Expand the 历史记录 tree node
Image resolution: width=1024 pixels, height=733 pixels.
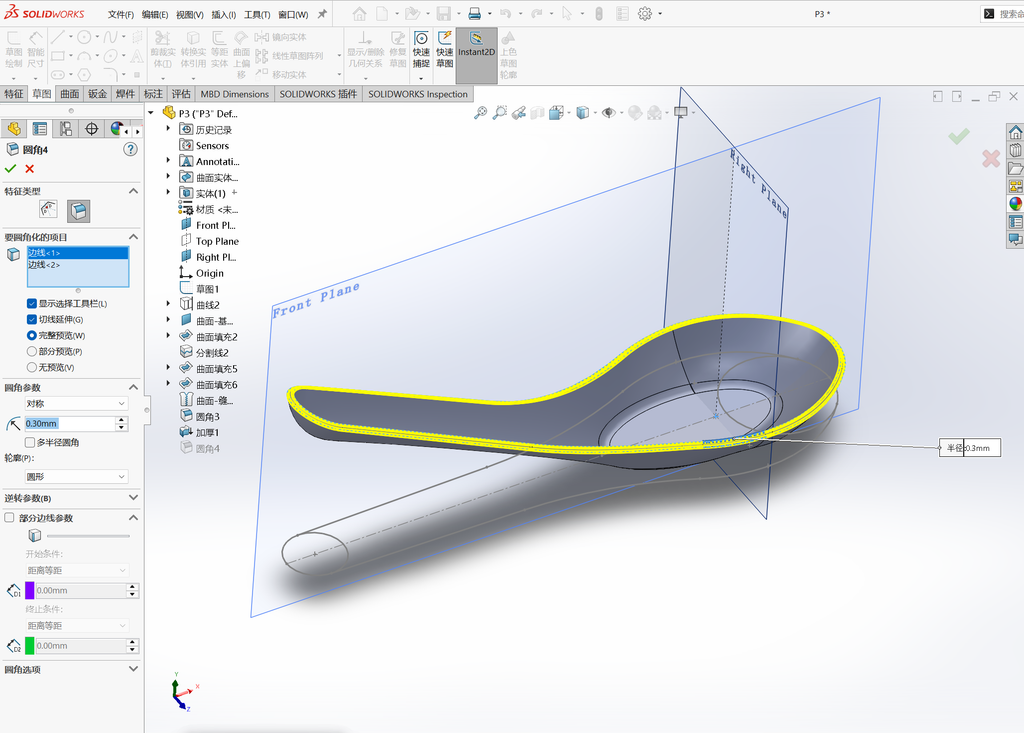tap(168, 129)
